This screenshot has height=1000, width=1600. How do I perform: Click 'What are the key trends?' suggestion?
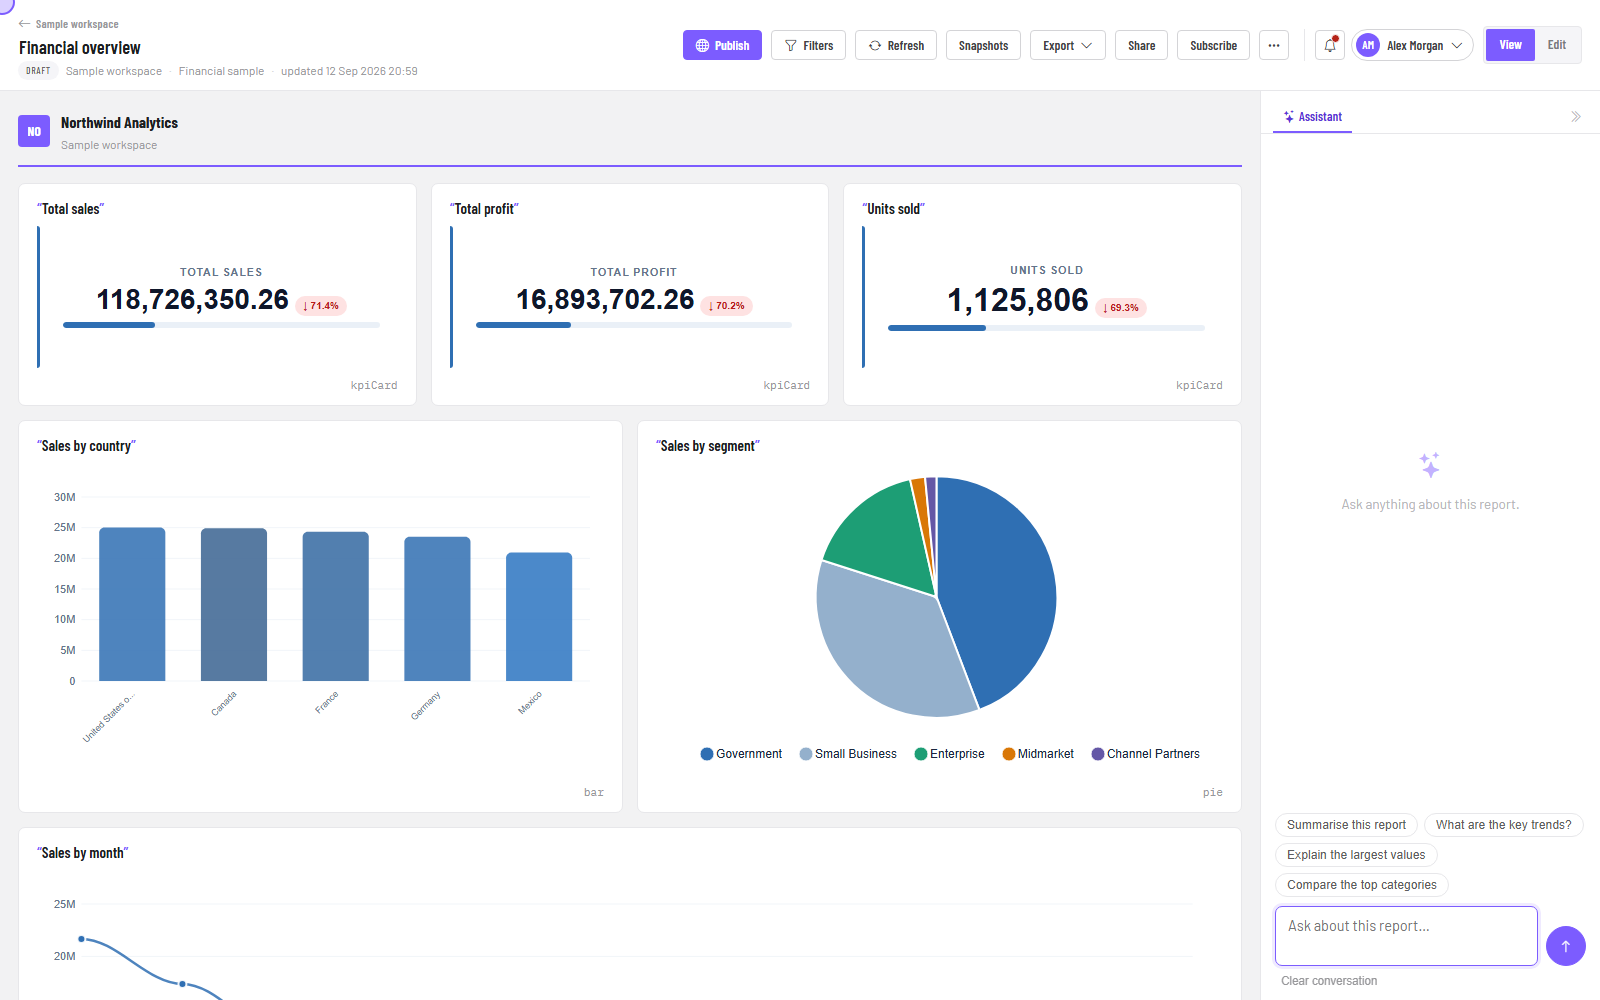(1503, 825)
